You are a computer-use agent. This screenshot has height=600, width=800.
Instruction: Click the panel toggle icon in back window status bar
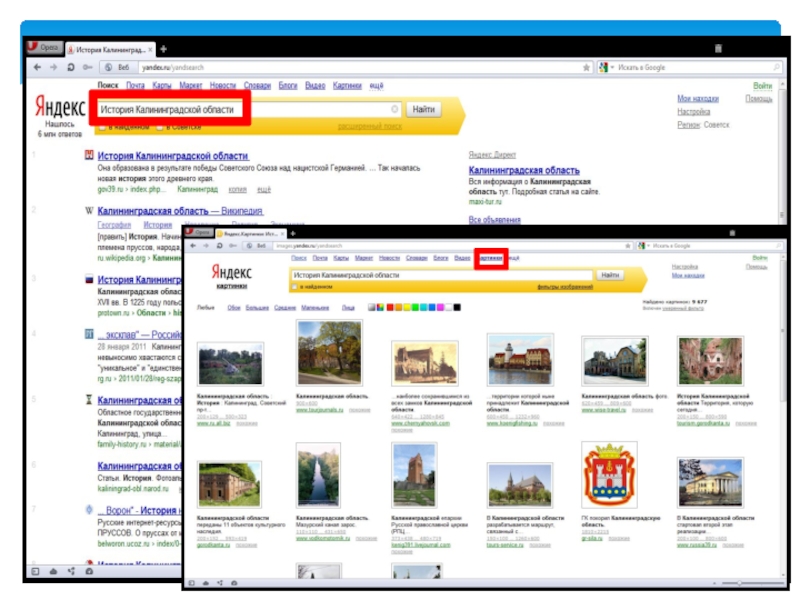36,571
